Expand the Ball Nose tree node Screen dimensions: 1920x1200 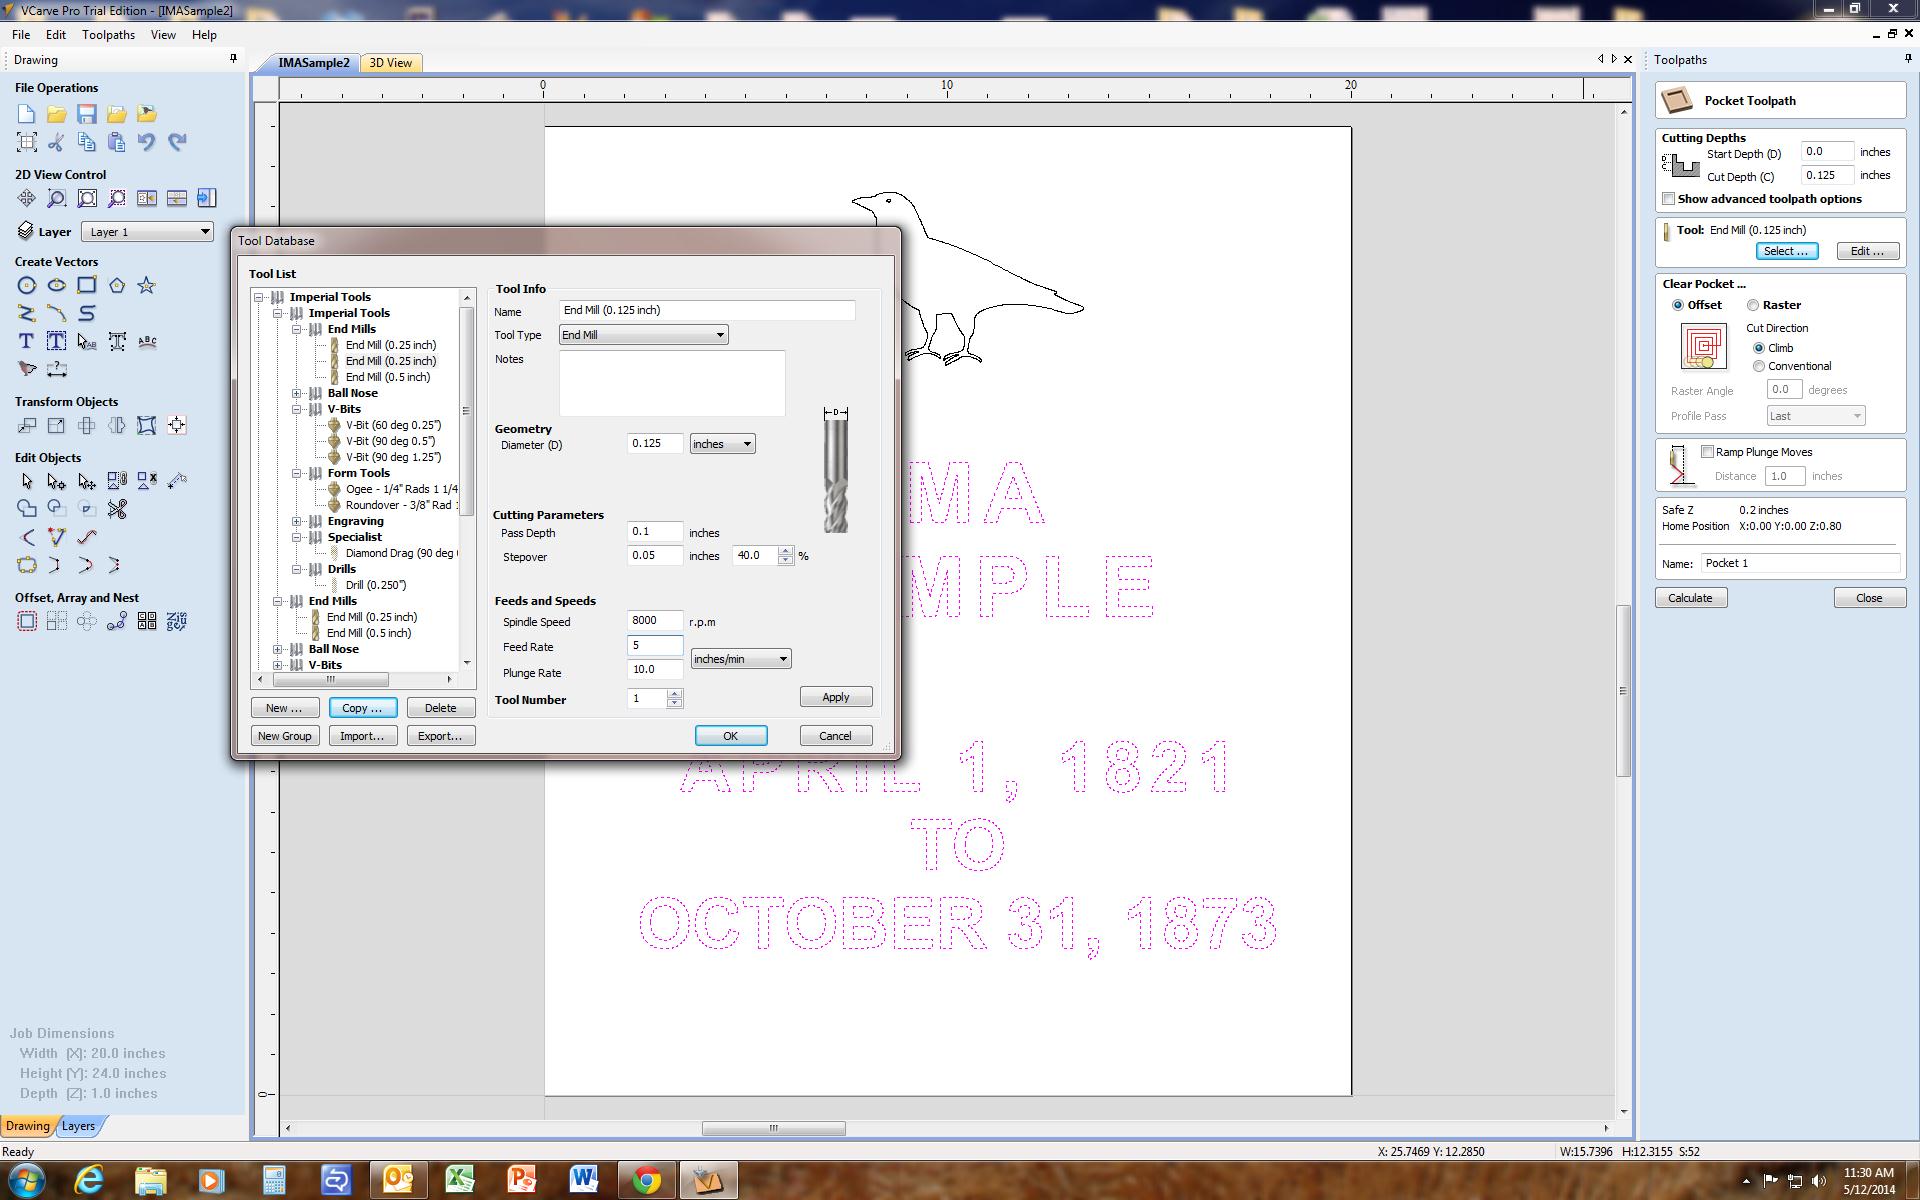295,392
